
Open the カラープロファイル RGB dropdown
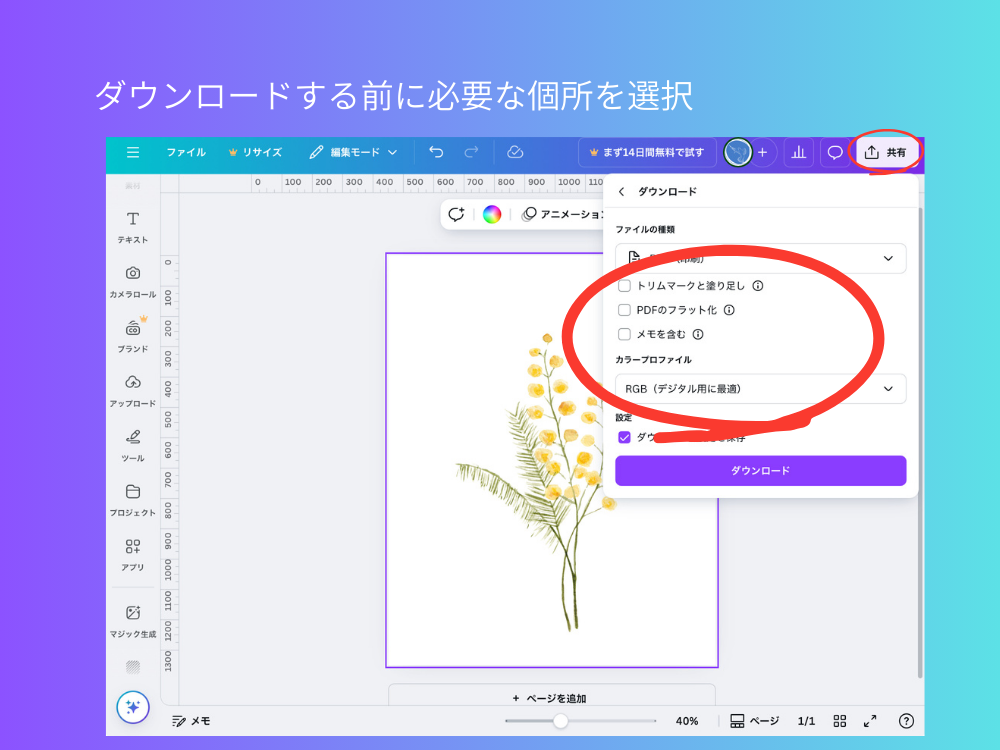click(x=760, y=389)
